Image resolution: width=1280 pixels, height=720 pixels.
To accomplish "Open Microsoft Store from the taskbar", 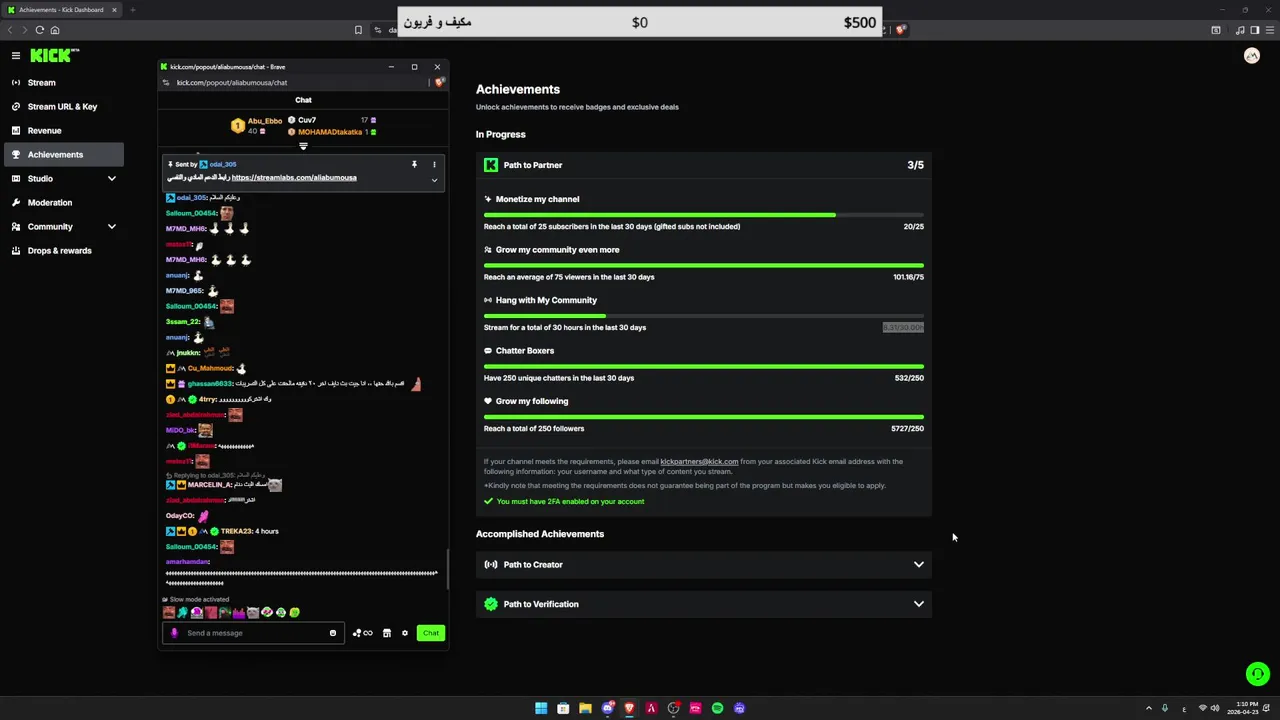I will [x=563, y=708].
